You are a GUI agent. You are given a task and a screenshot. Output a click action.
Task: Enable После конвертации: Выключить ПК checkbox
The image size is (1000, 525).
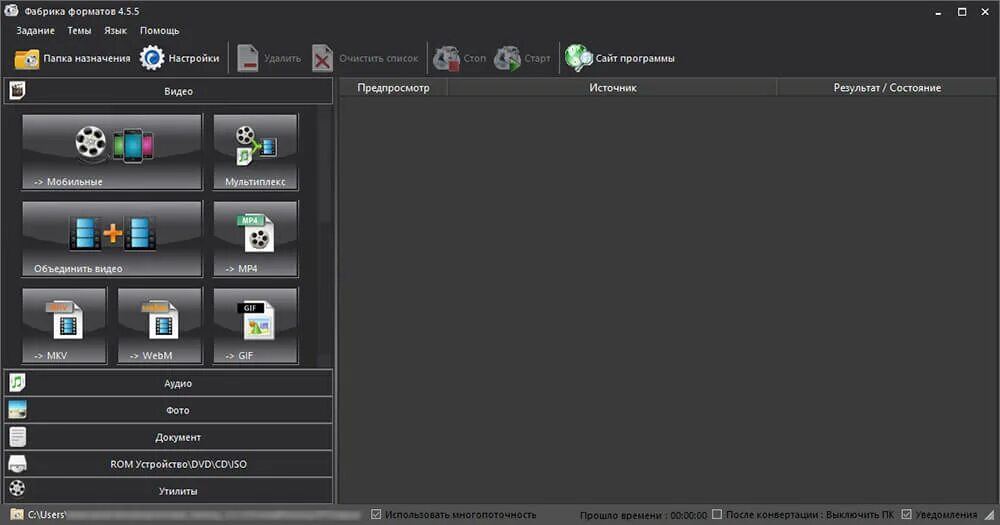click(x=717, y=514)
